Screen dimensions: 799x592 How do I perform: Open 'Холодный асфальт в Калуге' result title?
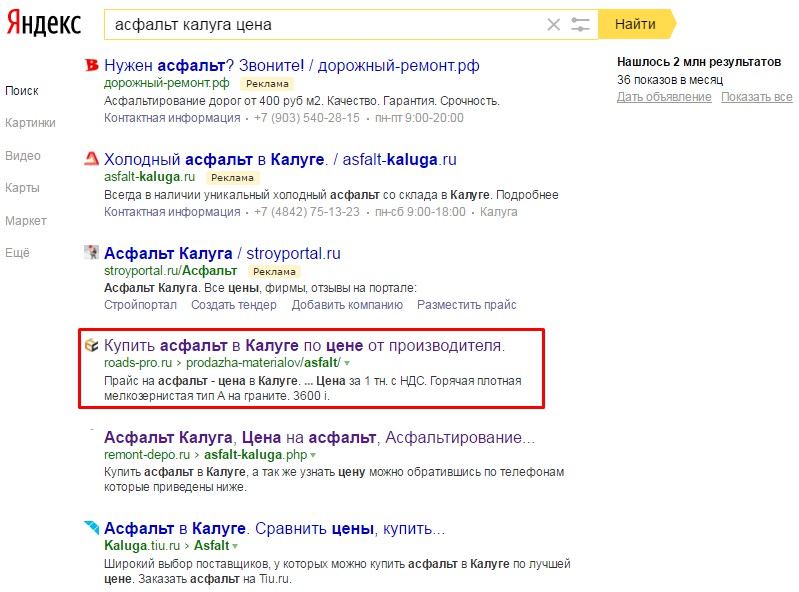point(280,159)
